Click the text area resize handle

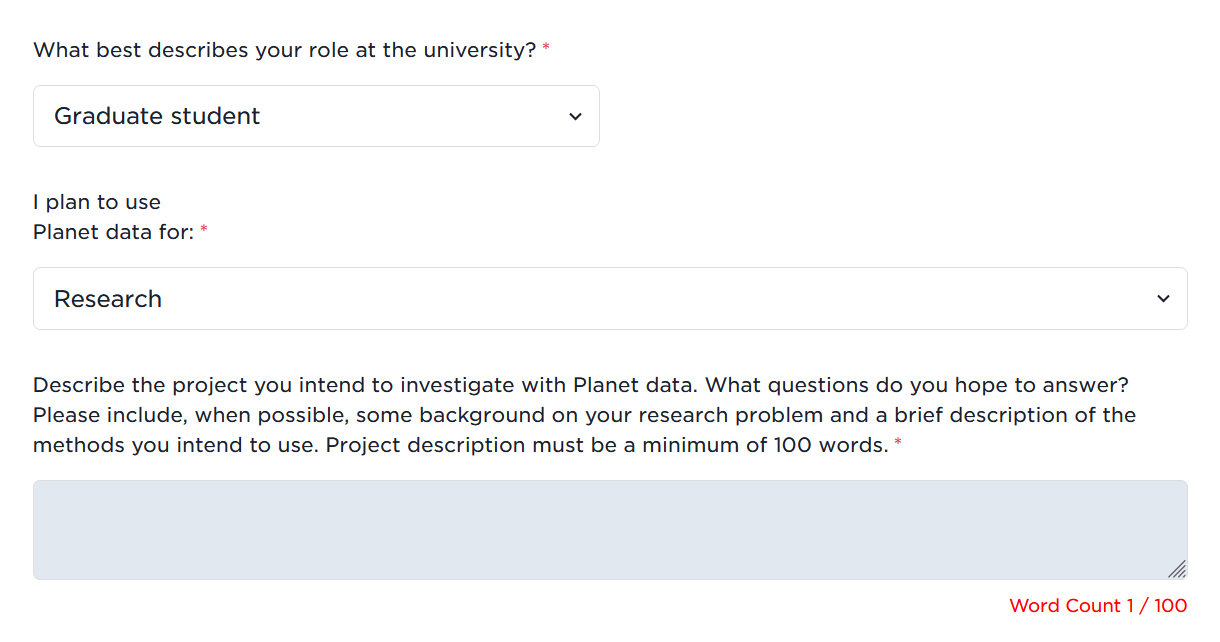(1177, 569)
